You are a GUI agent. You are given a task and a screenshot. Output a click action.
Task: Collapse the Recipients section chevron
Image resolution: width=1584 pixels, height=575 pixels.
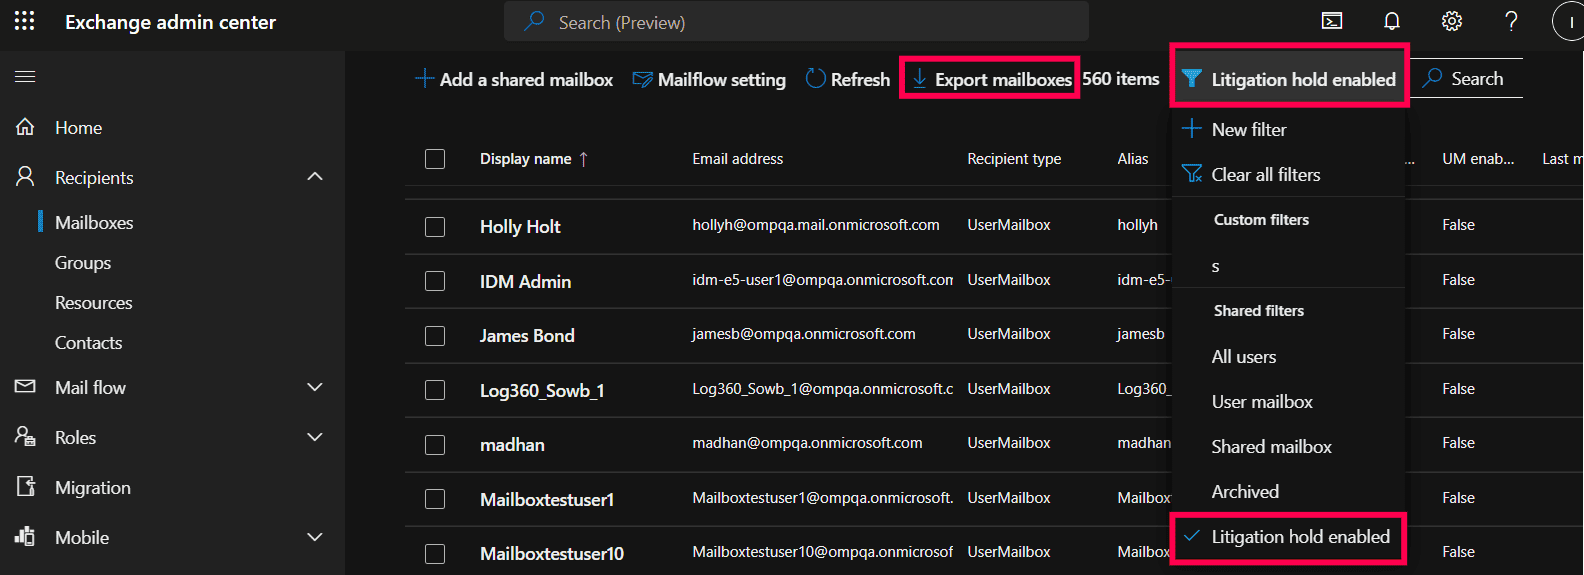point(315,176)
